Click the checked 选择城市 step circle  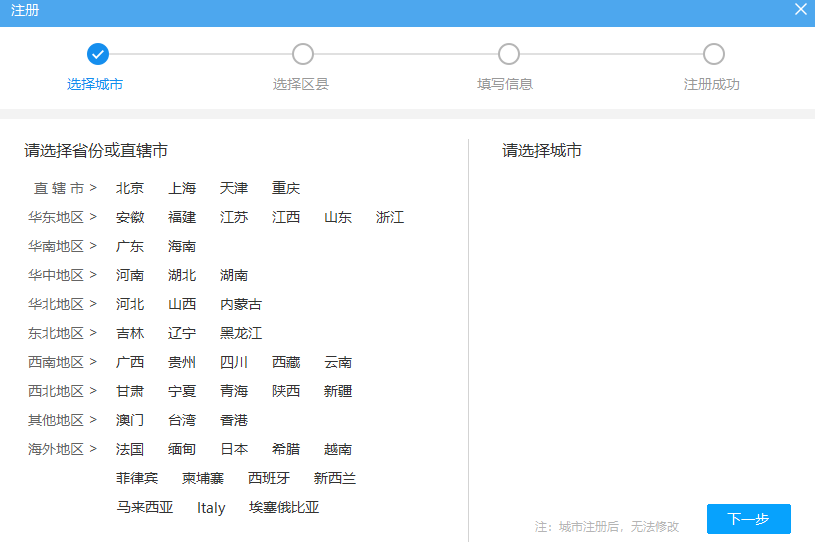pyautogui.click(x=98, y=54)
